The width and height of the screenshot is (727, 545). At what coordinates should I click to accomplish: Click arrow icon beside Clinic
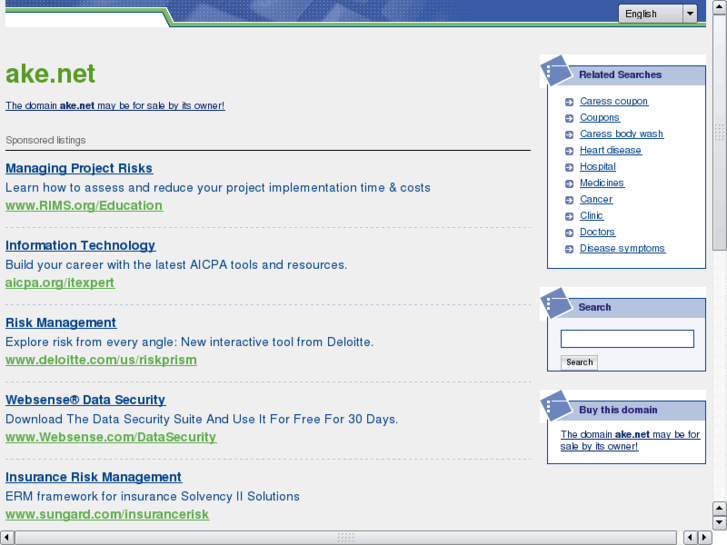569,217
